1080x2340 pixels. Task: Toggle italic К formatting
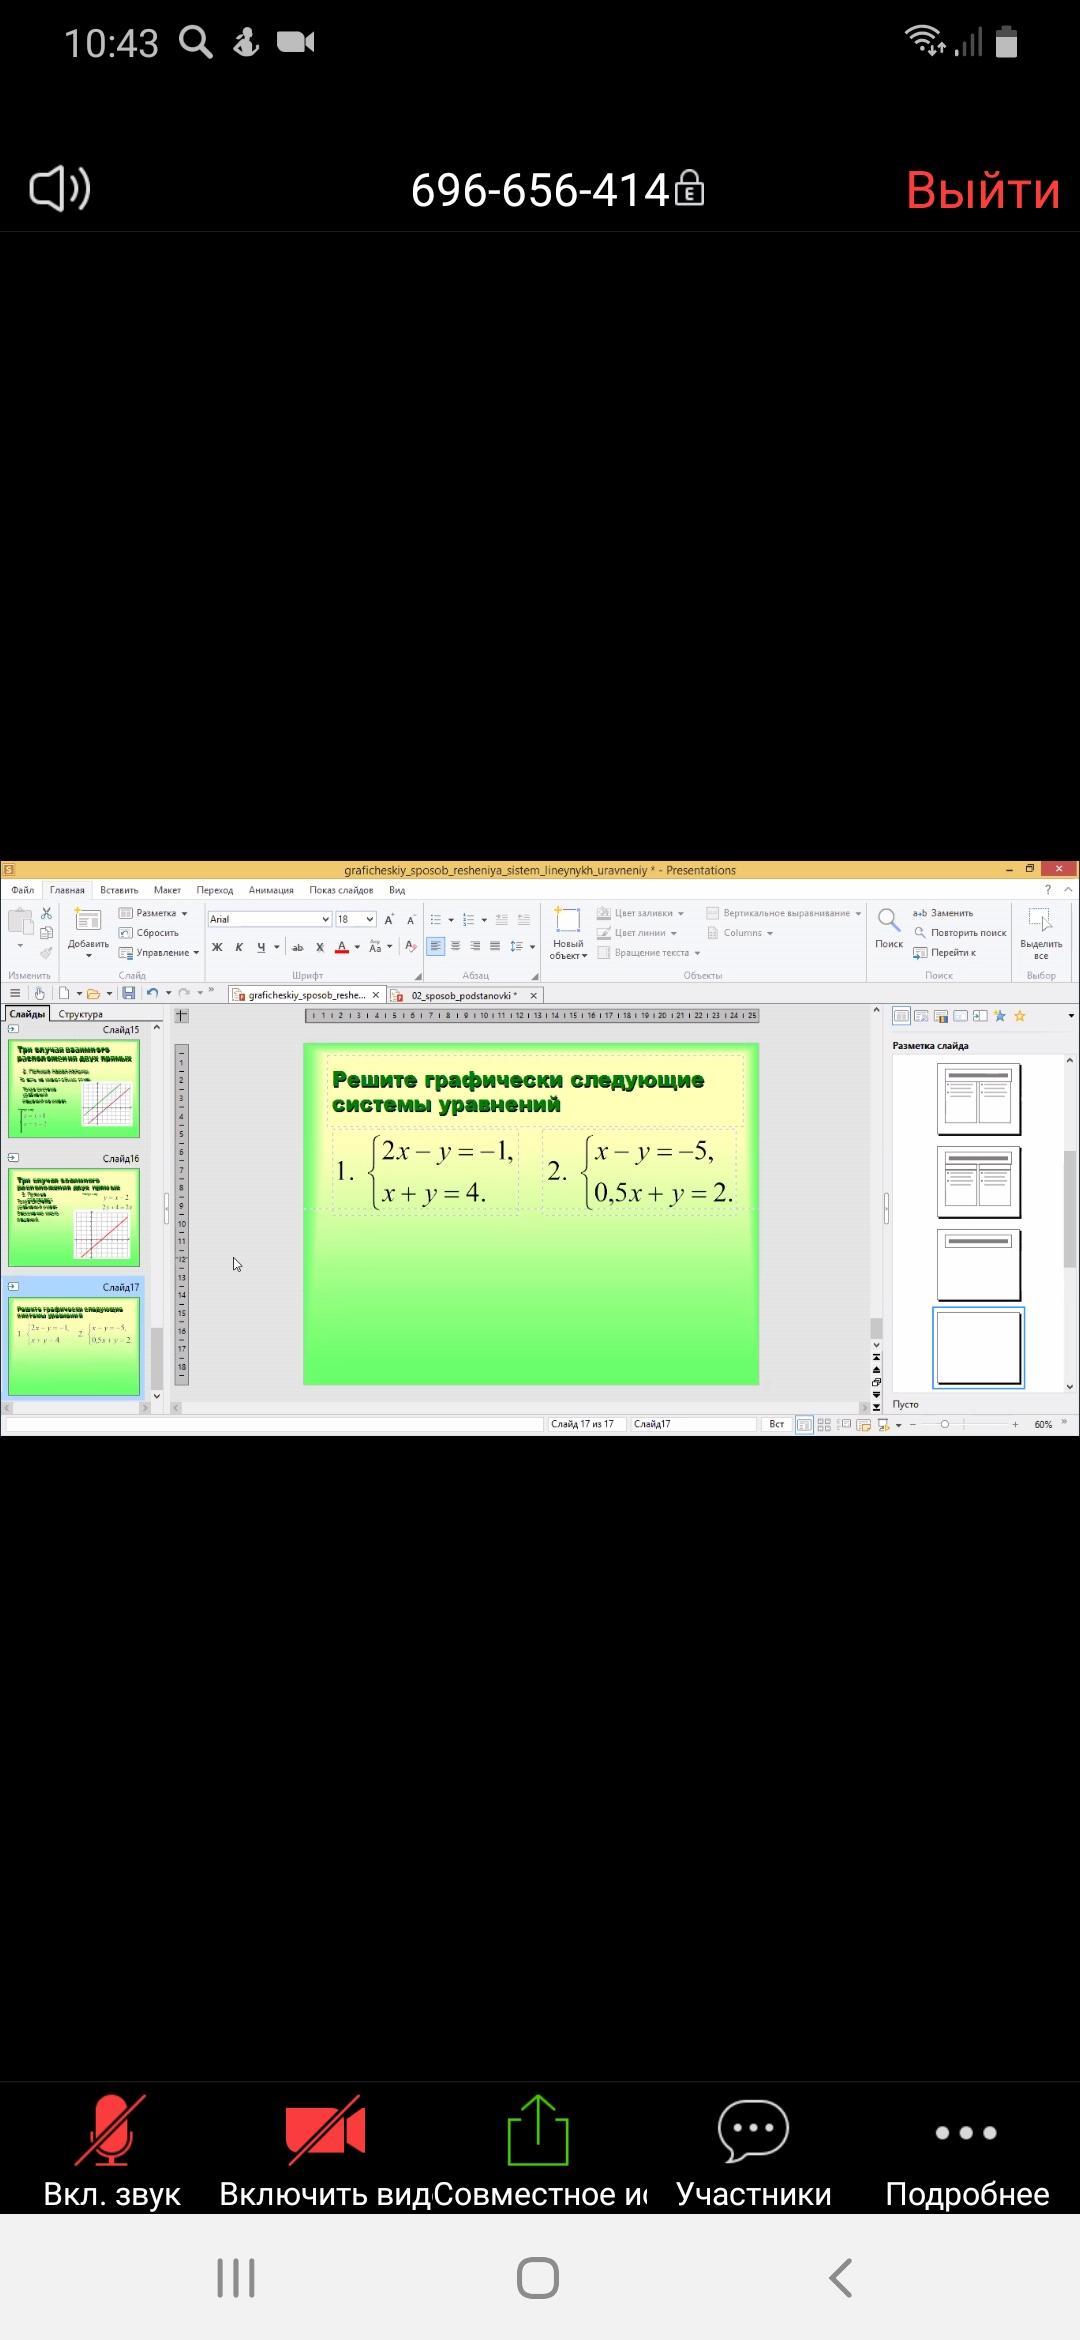click(239, 947)
